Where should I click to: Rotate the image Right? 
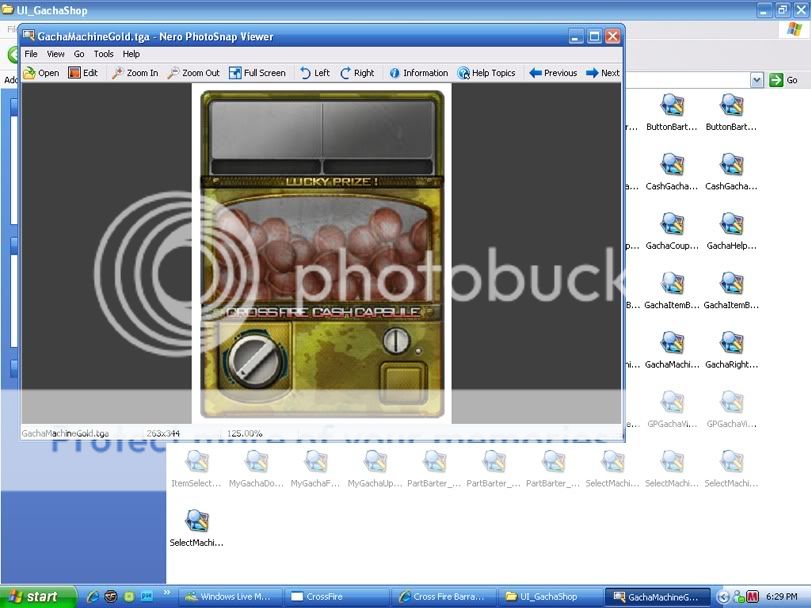point(357,73)
